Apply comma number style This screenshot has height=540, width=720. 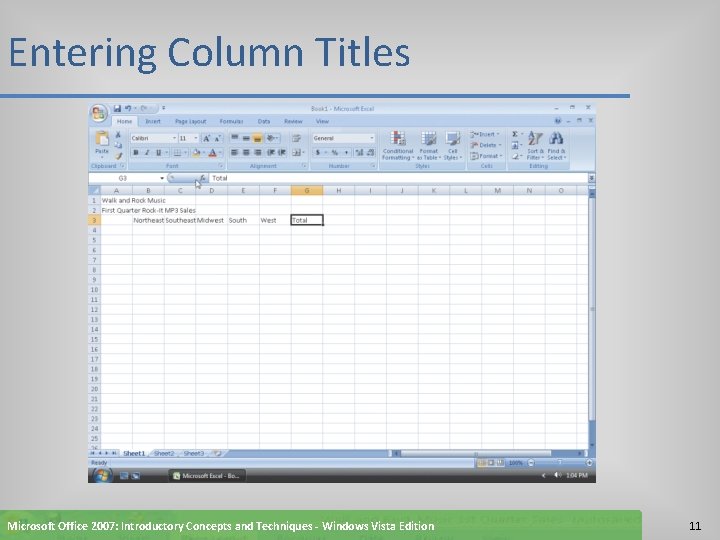[346, 152]
